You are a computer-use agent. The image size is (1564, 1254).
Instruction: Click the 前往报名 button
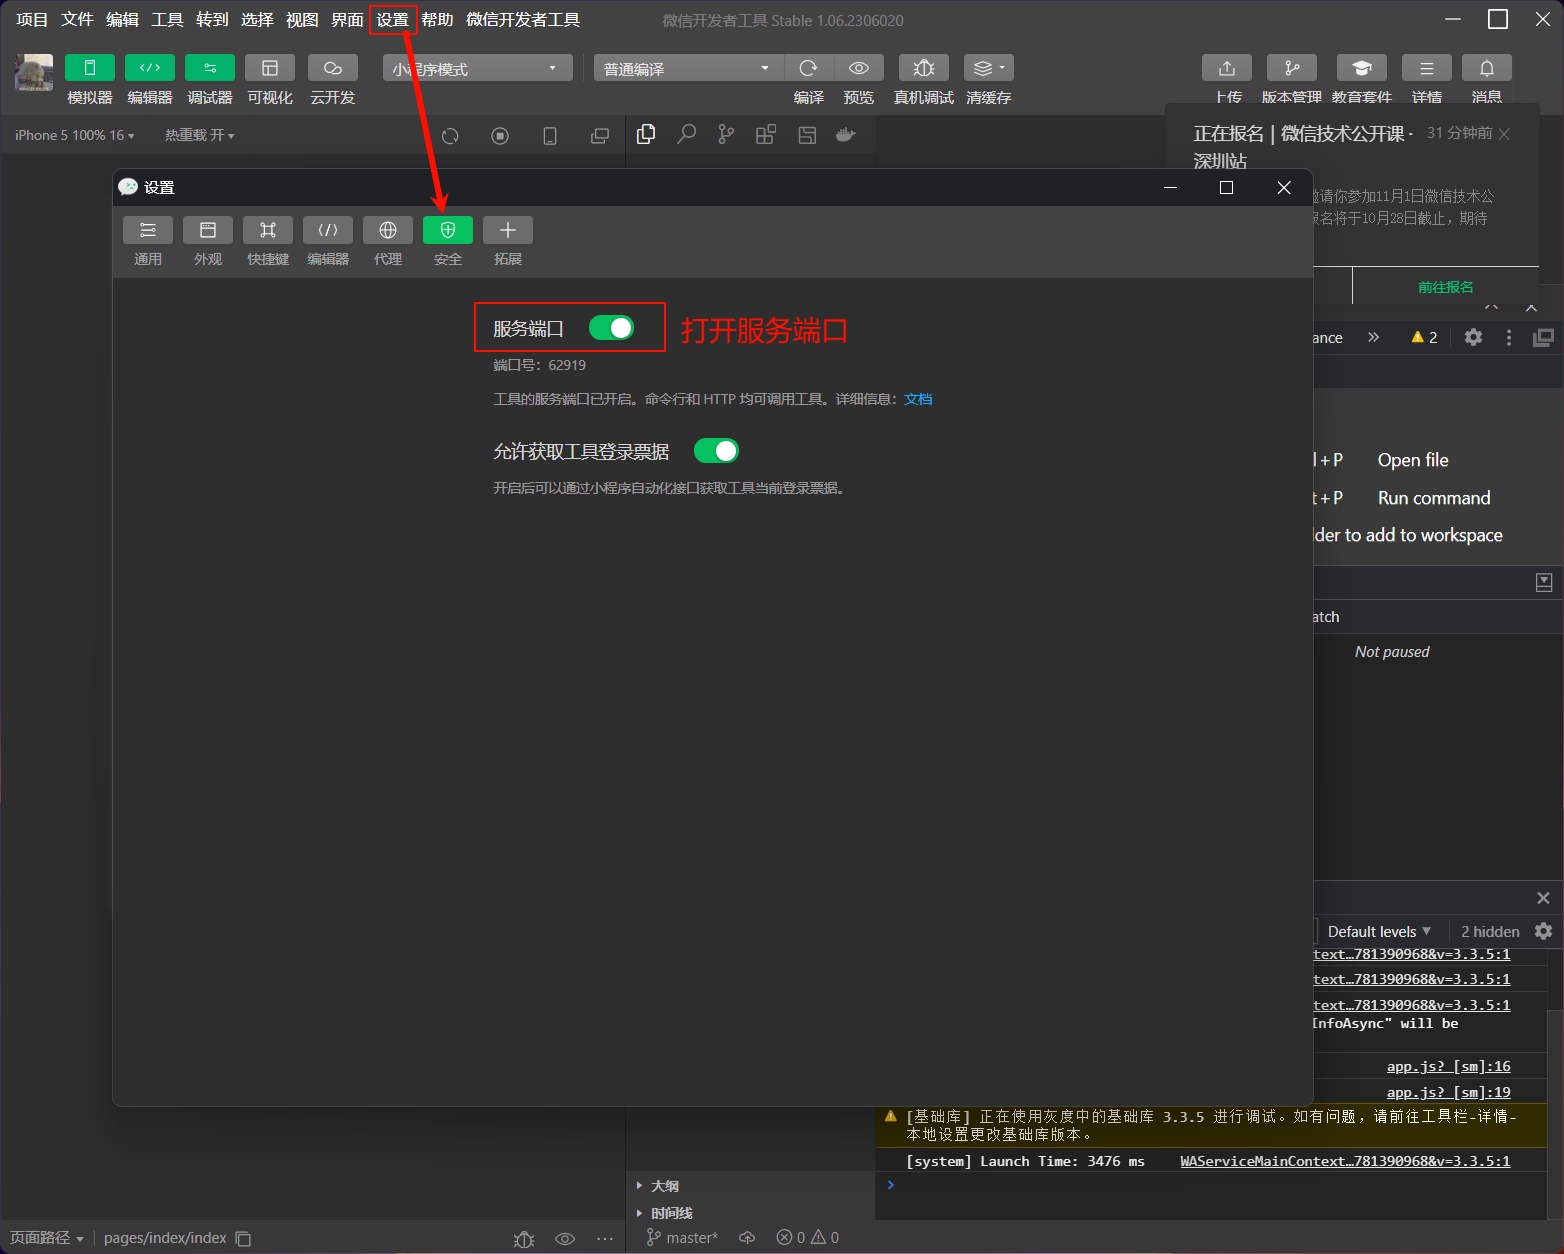click(1445, 287)
